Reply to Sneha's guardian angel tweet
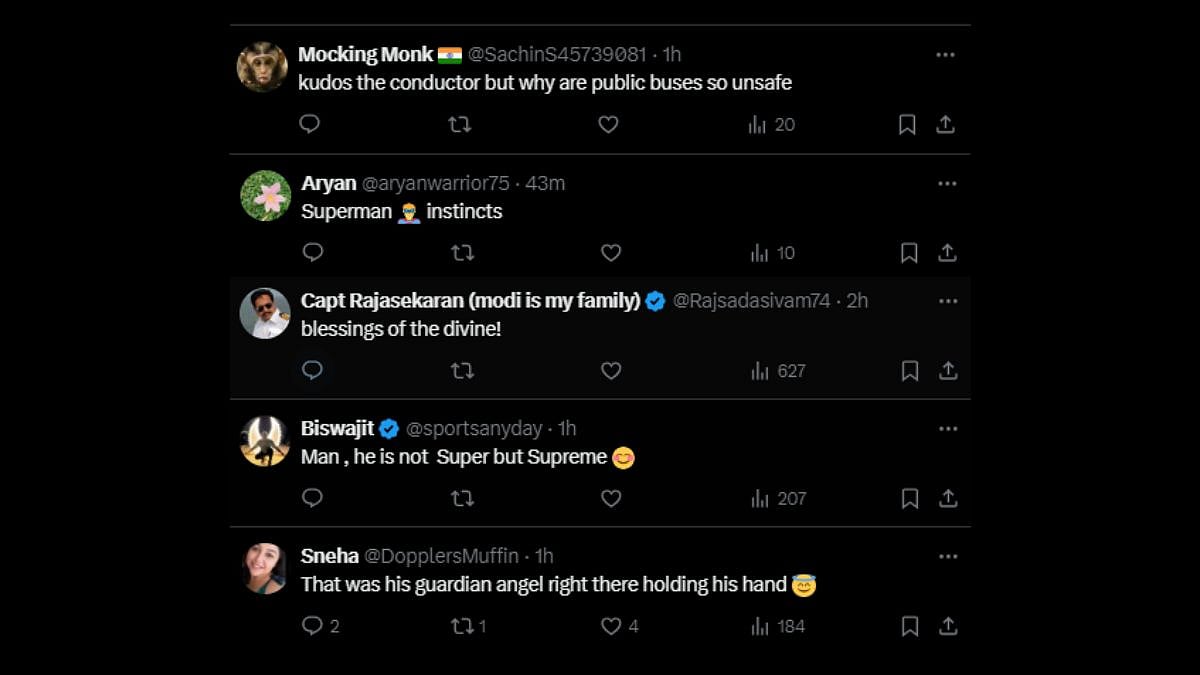Screen dimensions: 1200x675 tap(313, 626)
